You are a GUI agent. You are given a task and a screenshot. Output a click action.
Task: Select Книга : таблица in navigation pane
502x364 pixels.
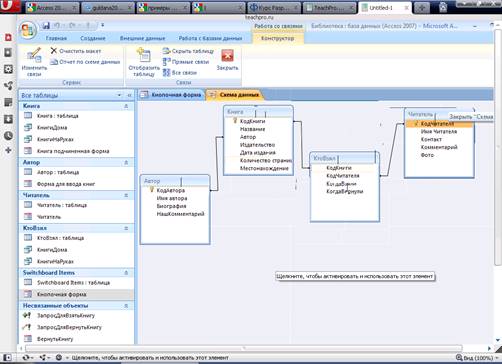pyautogui.click(x=57, y=116)
